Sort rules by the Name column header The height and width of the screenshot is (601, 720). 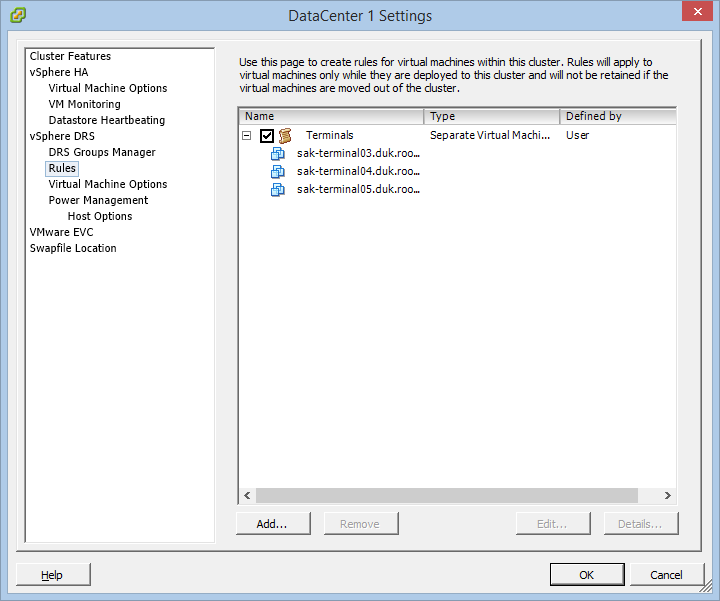coord(331,116)
